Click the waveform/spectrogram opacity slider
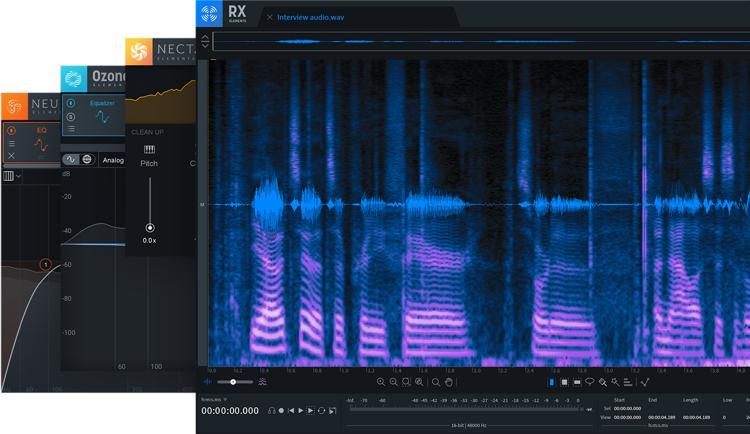This screenshot has height=434, width=750. click(235, 382)
